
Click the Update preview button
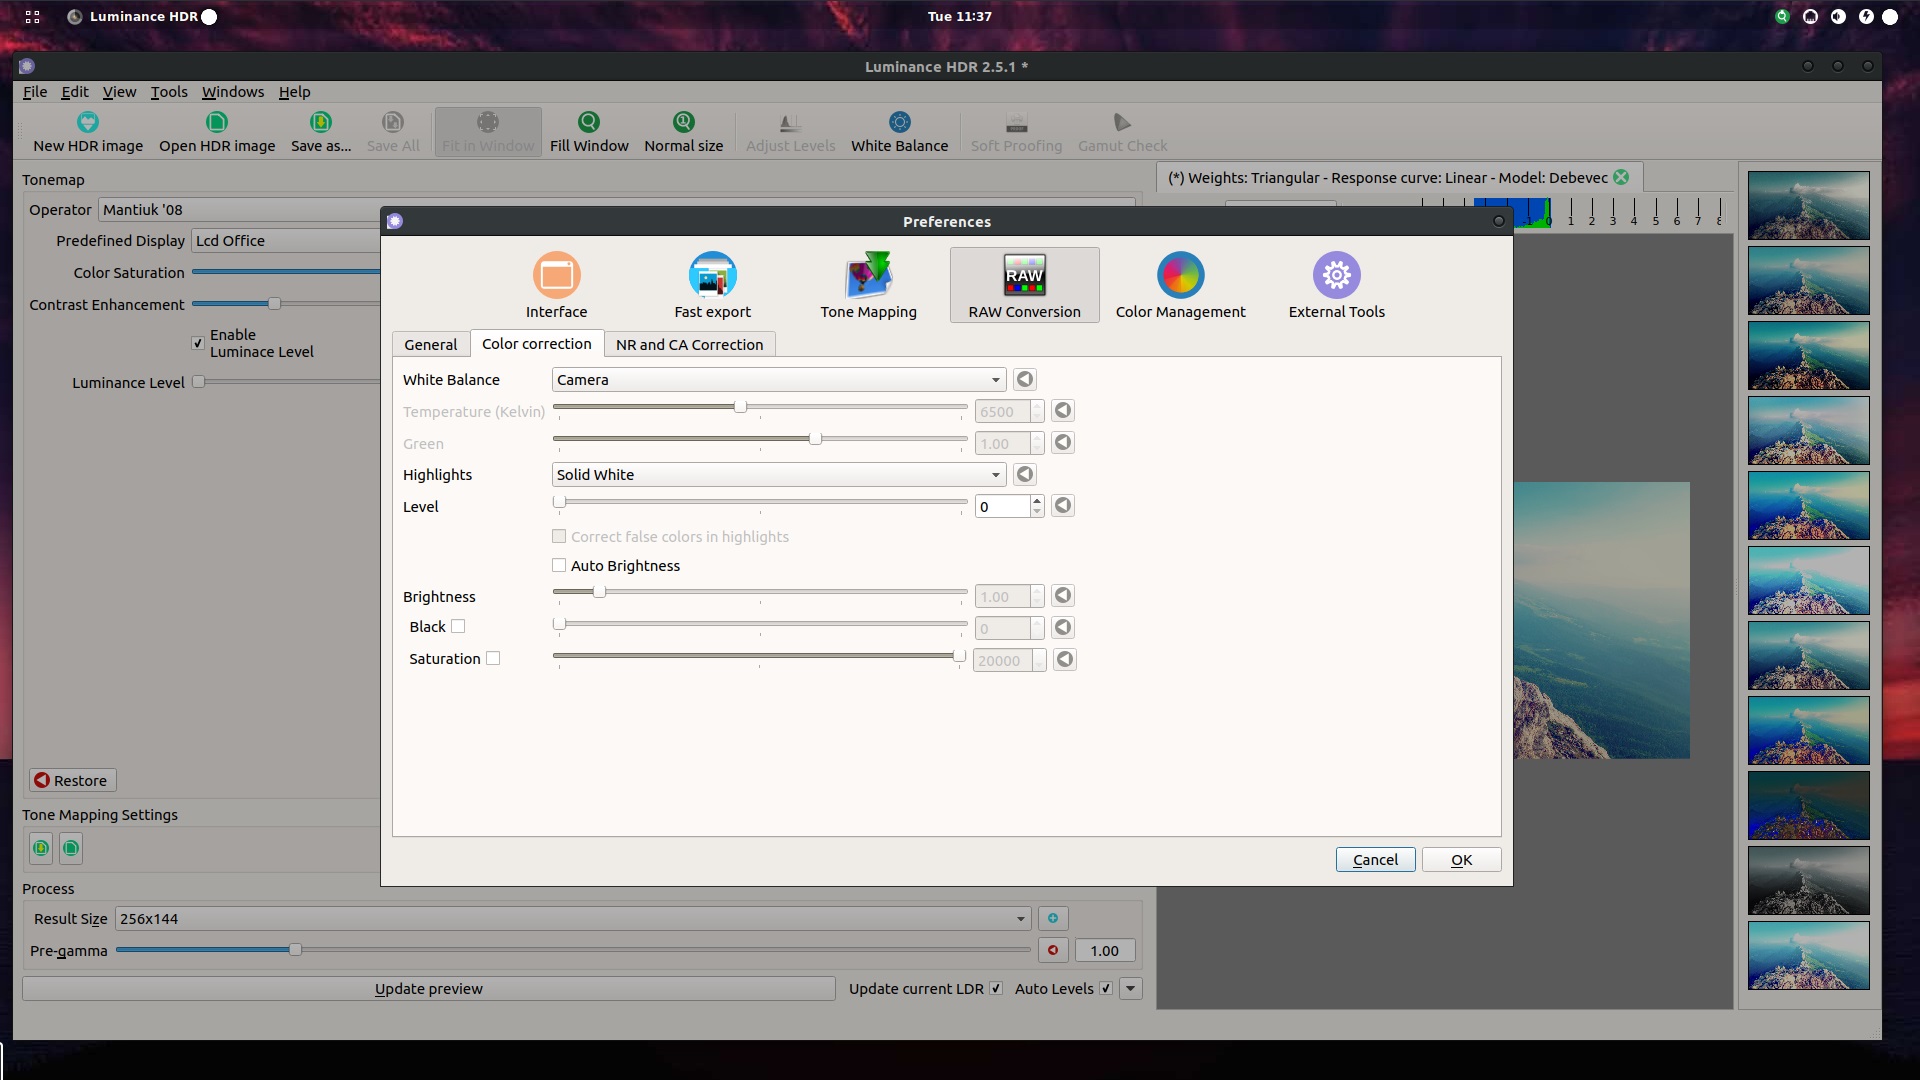(428, 989)
